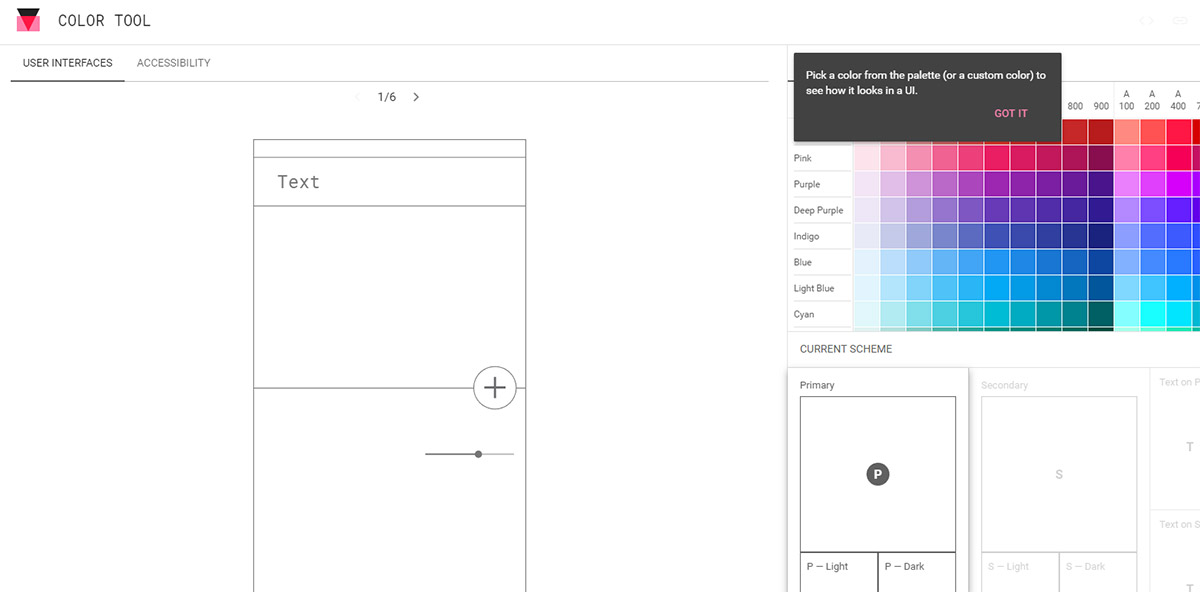Select the P — Dark color box
Screen dimensions: 1200x592
pos(917,572)
